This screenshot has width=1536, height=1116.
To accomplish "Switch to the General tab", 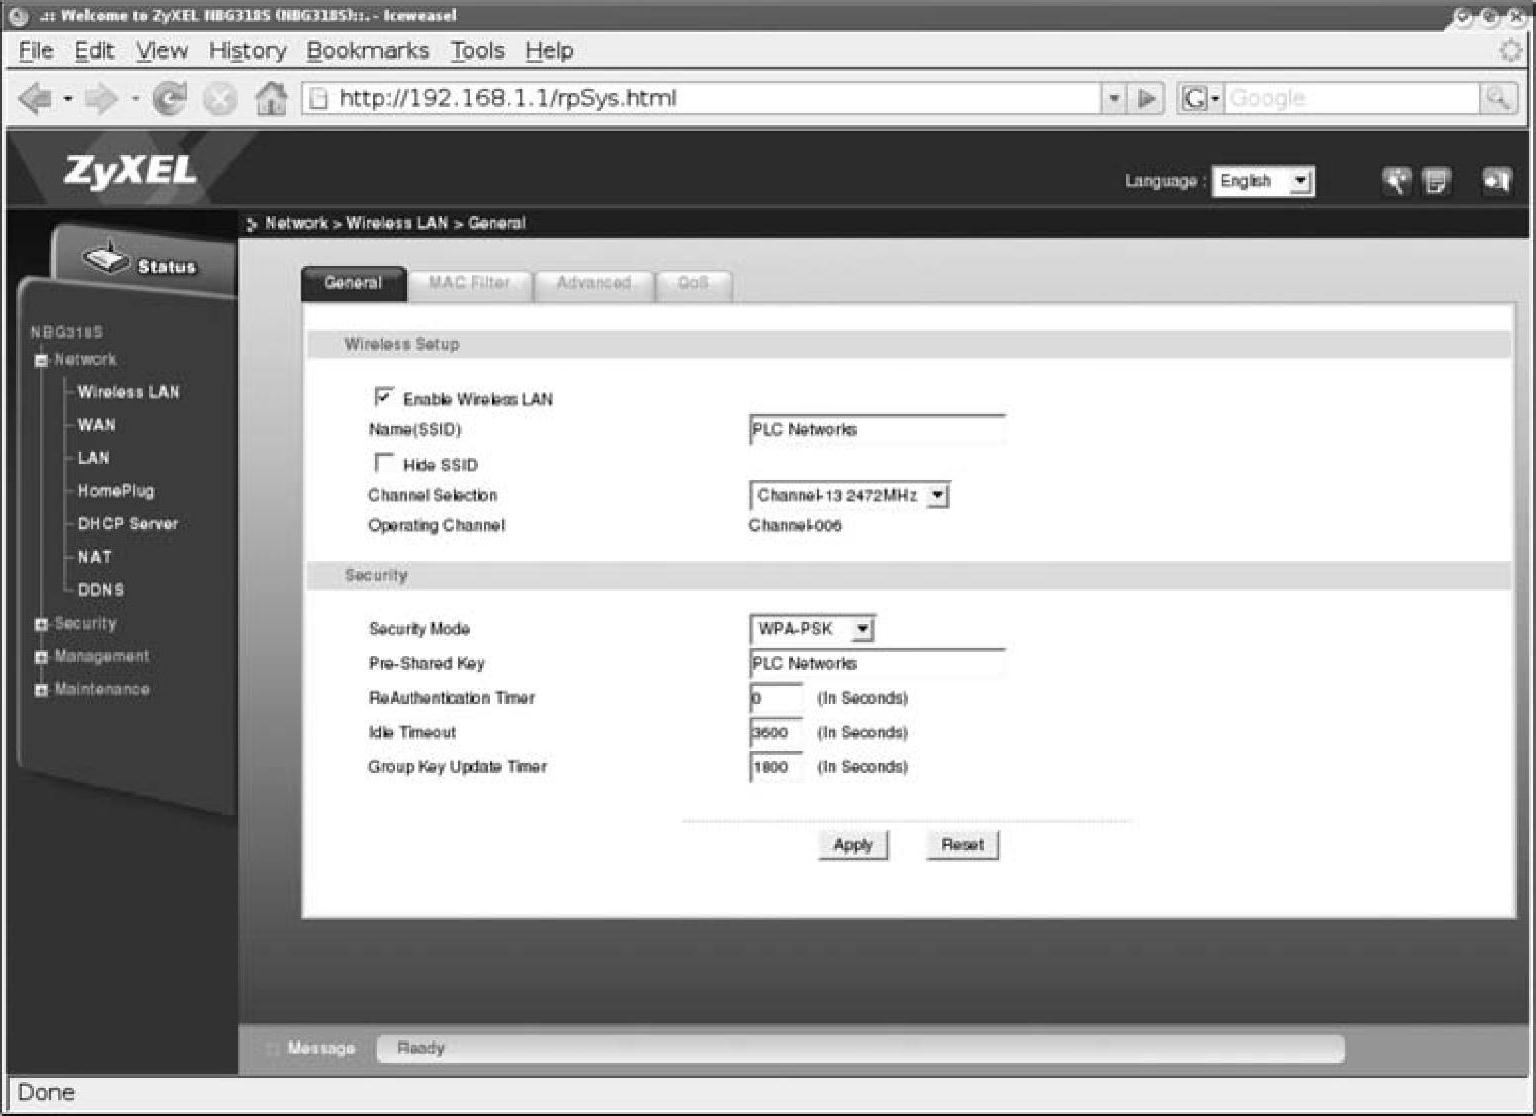I will pos(353,283).
